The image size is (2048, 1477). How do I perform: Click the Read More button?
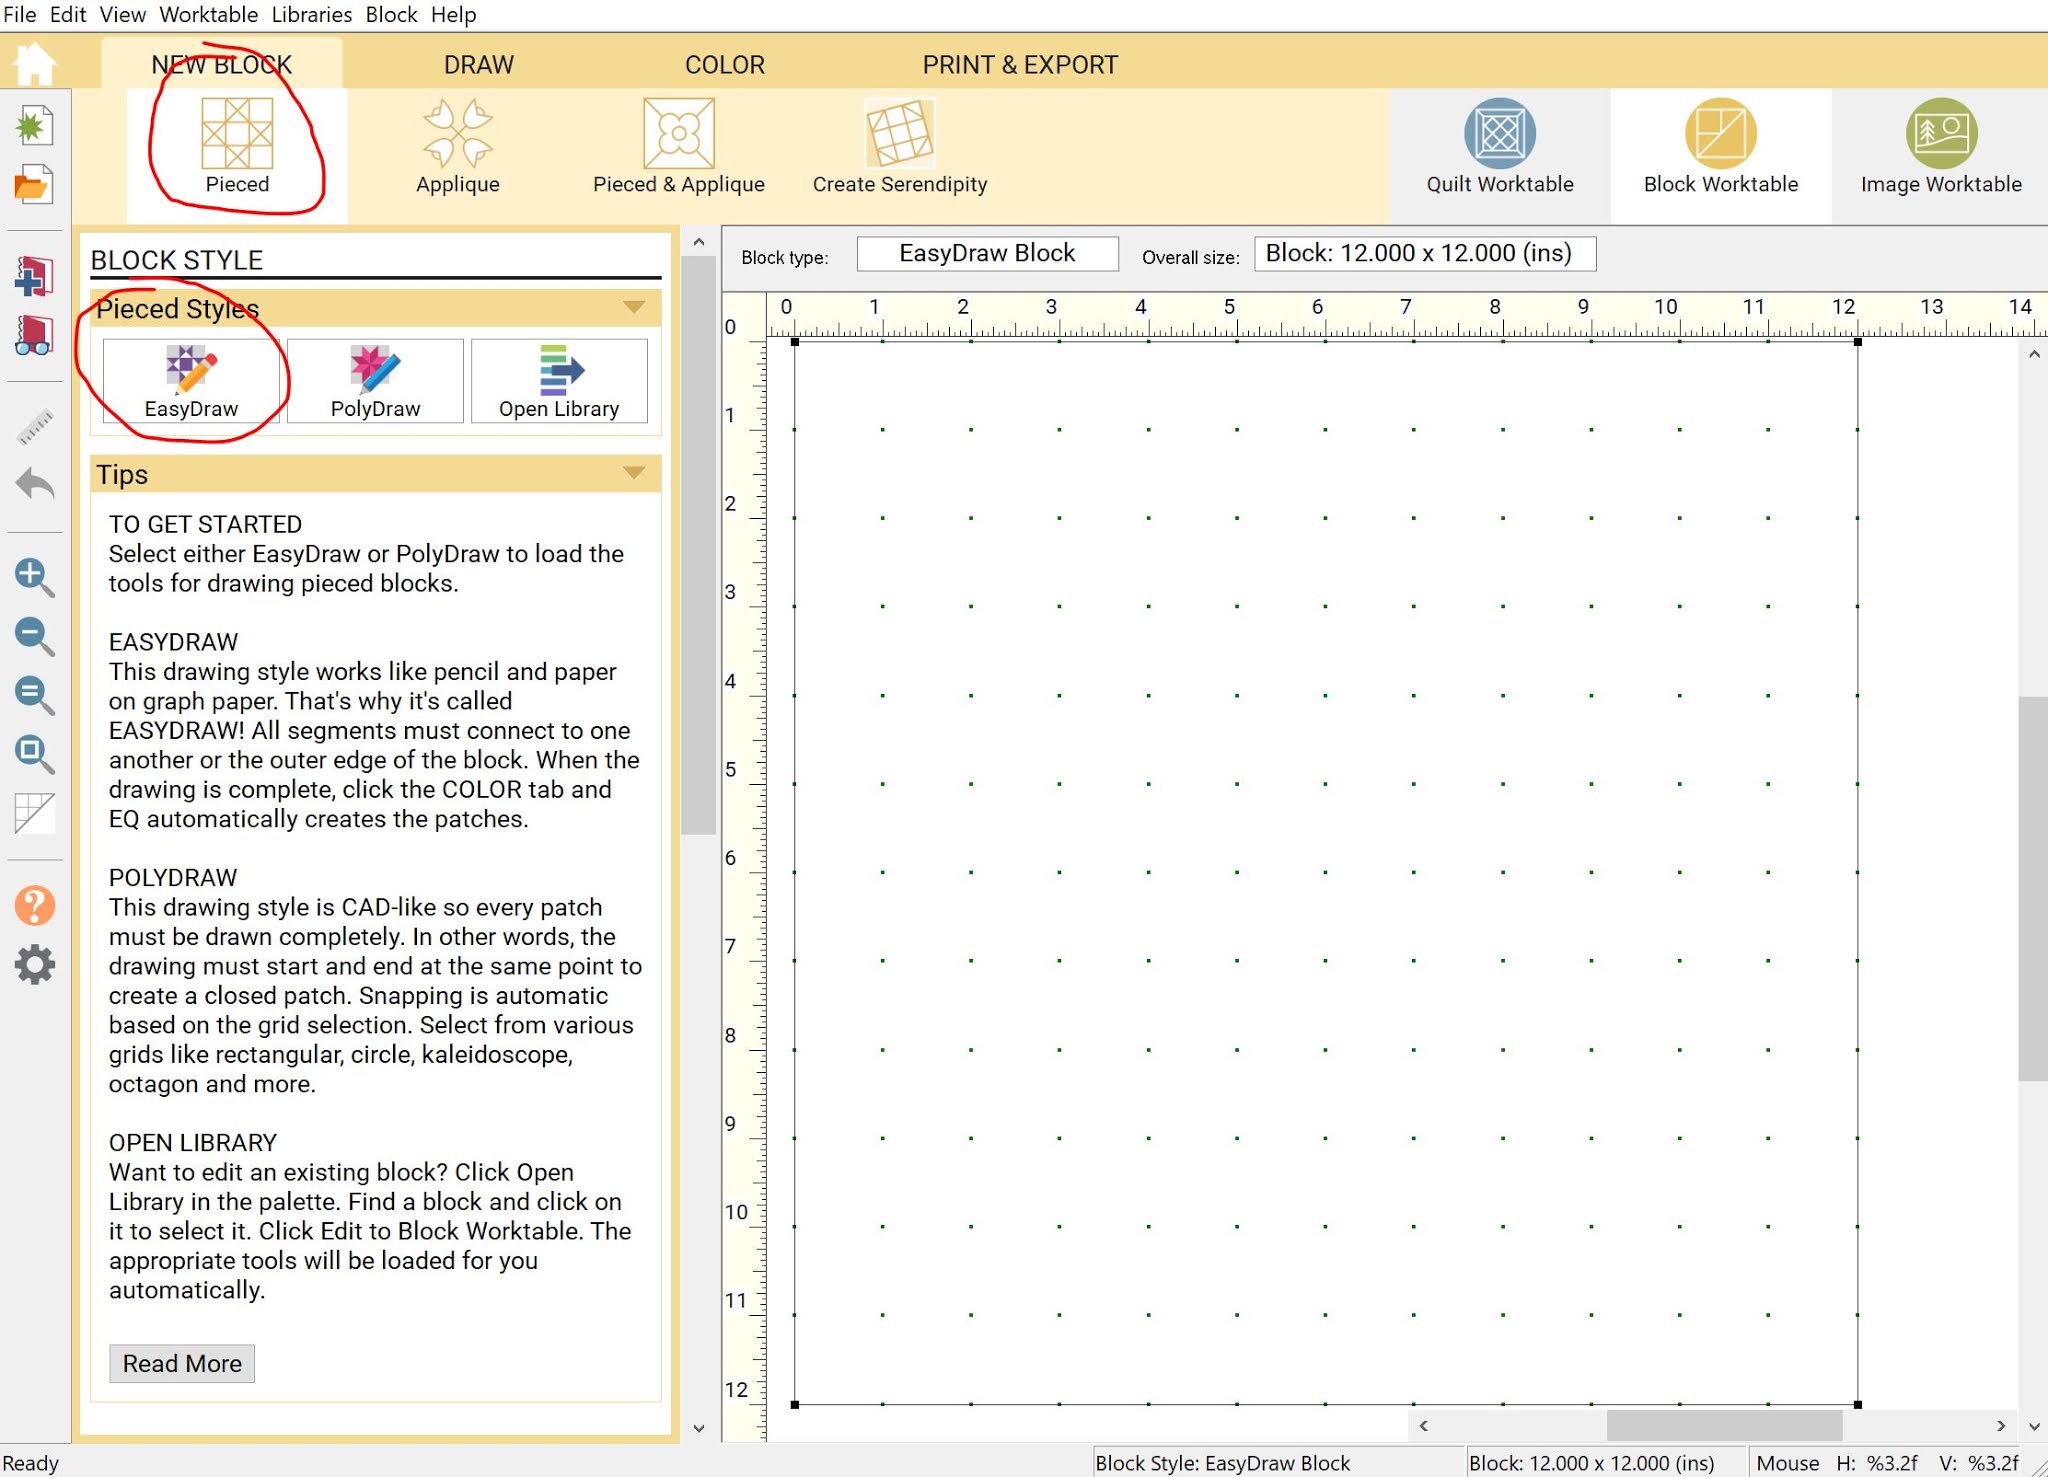[x=182, y=1363]
